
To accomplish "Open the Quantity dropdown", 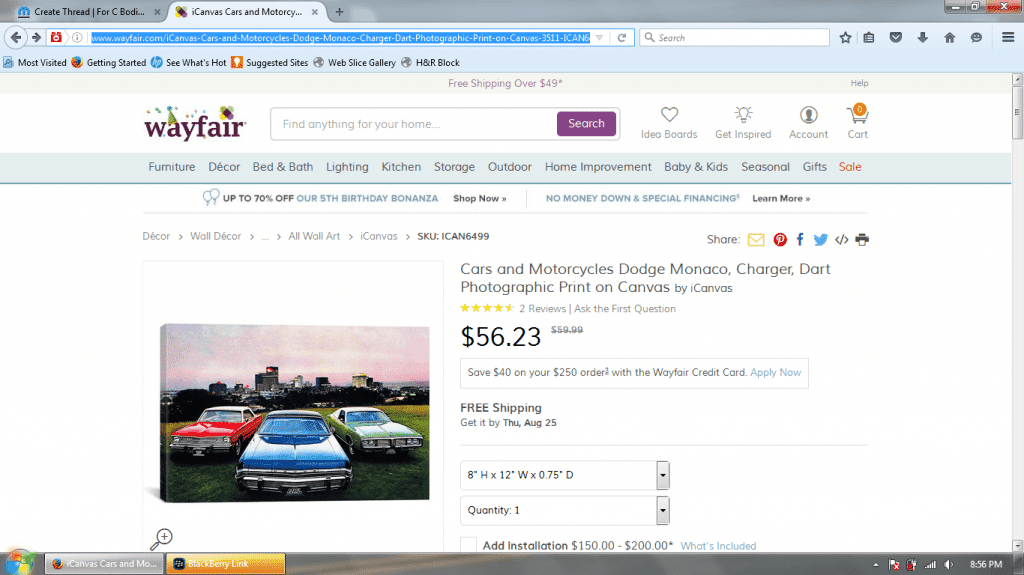I will click(x=662, y=510).
